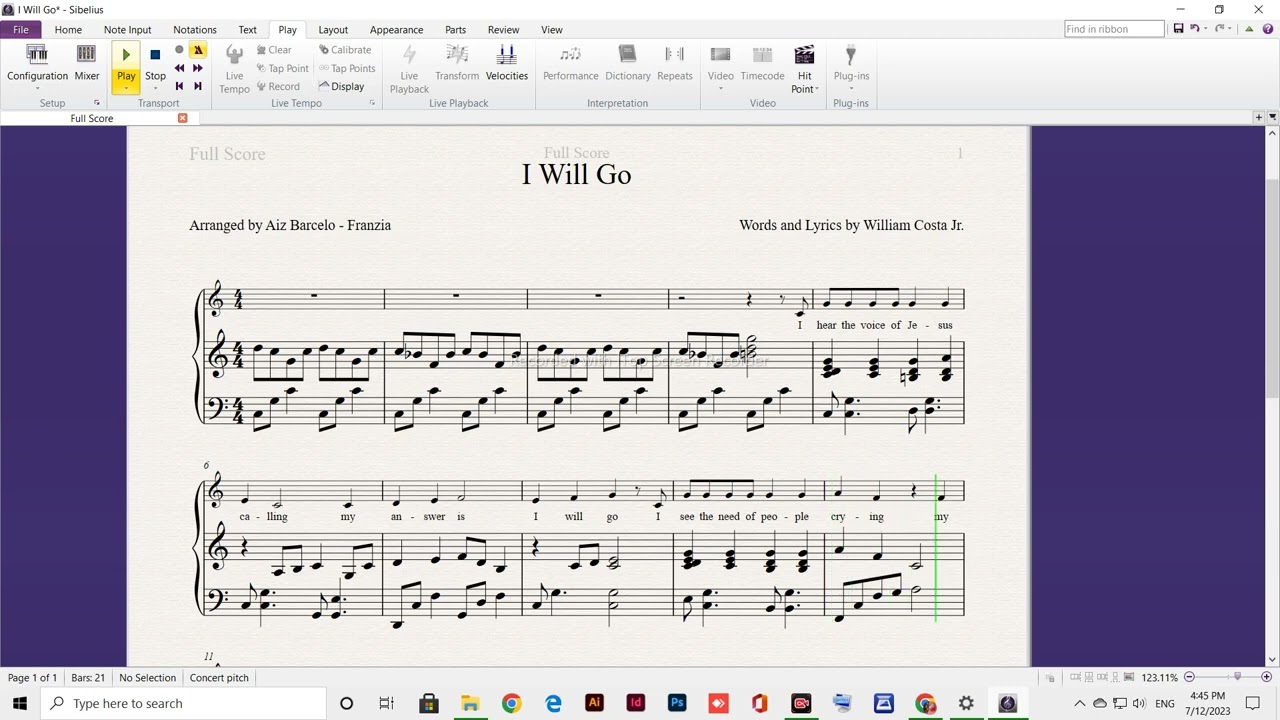Screen dimensions: 1280x720
Task: Open the Setup group dialog launcher
Action: 97,103
